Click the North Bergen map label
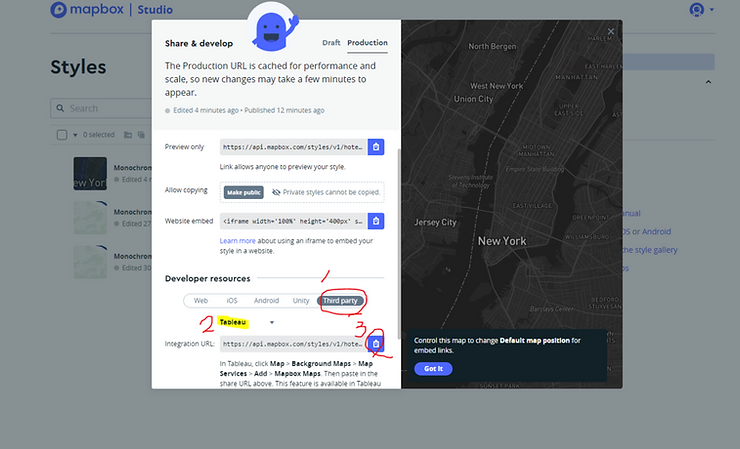The width and height of the screenshot is (740, 449). pyautogui.click(x=492, y=46)
